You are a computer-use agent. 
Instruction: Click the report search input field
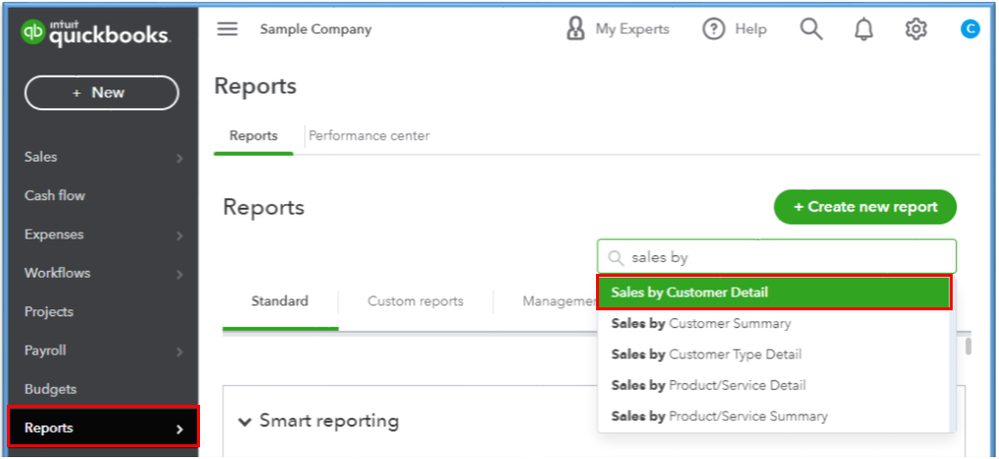[x=786, y=257]
